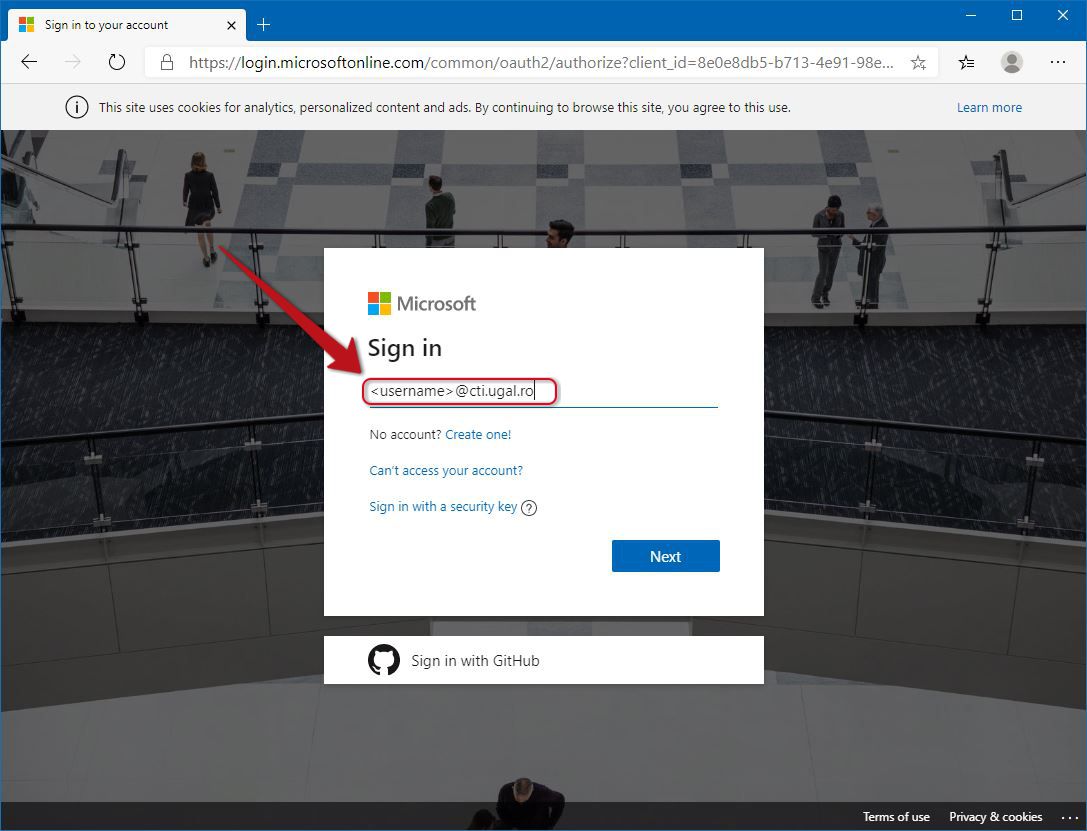The width and height of the screenshot is (1087, 831).
Task: Maximize the browser window
Action: coord(1017,15)
